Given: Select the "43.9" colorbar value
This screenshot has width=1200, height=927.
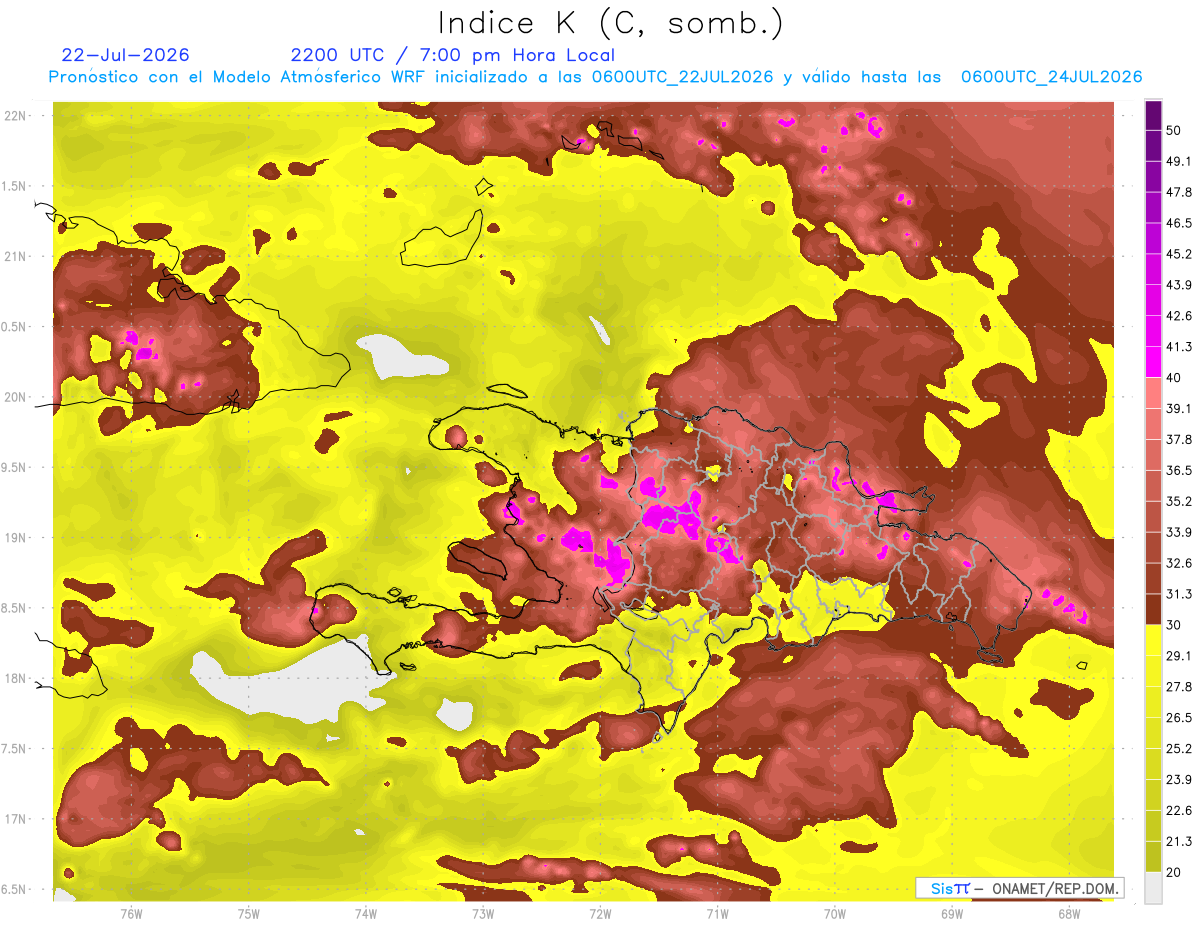Looking at the screenshot, I should click(x=1179, y=285).
